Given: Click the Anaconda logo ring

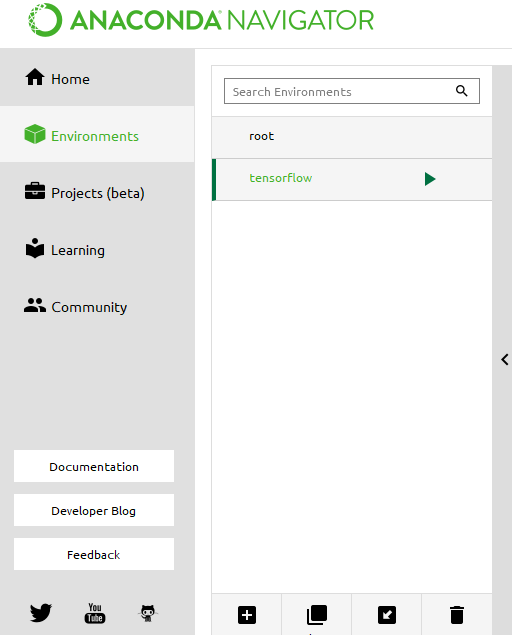Looking at the screenshot, I should pos(45,20).
